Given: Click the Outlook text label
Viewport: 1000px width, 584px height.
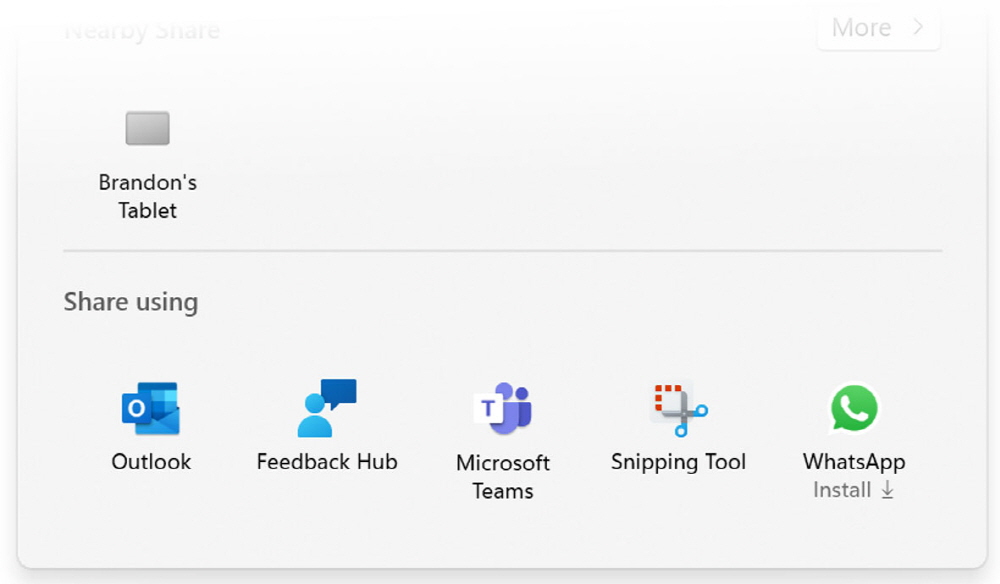Looking at the screenshot, I should [151, 462].
